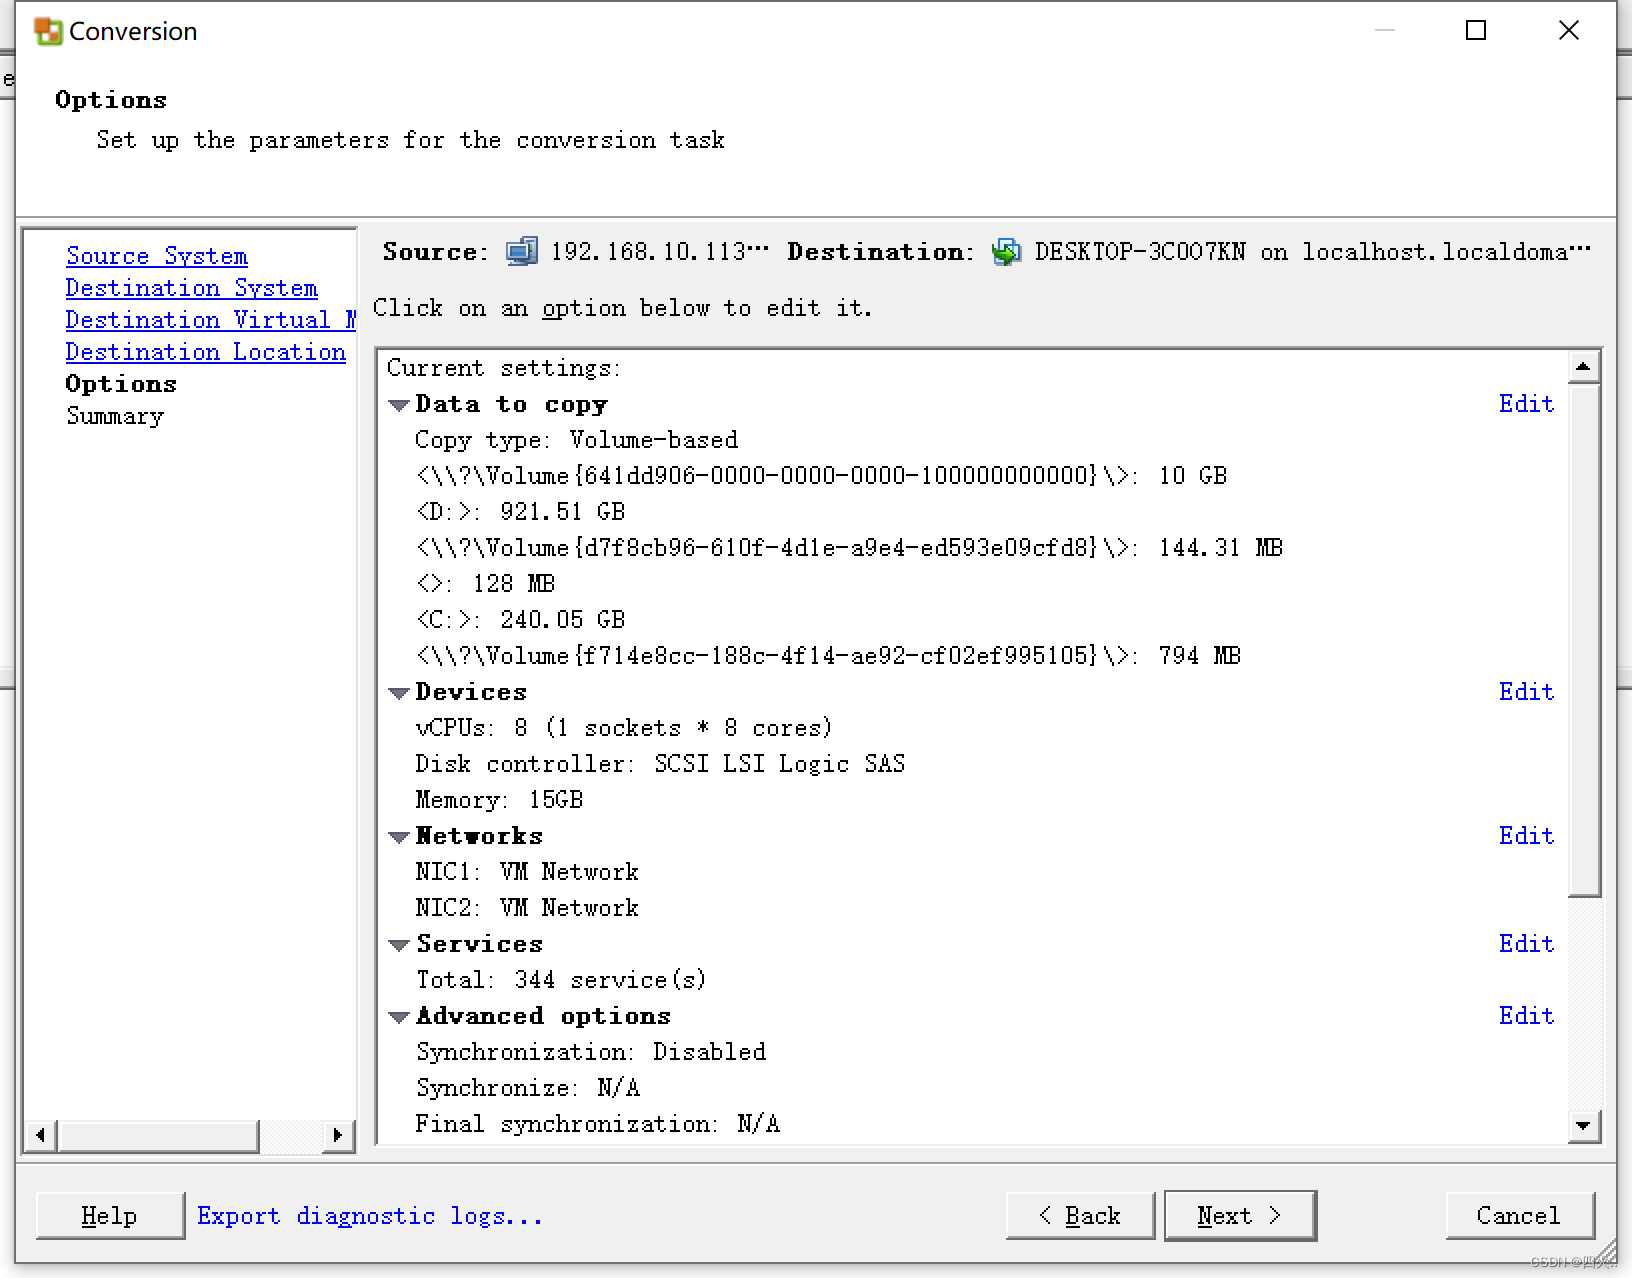Viewport: 1632px width, 1278px height.
Task: Select the Summary step in sidebar
Action: (115, 416)
